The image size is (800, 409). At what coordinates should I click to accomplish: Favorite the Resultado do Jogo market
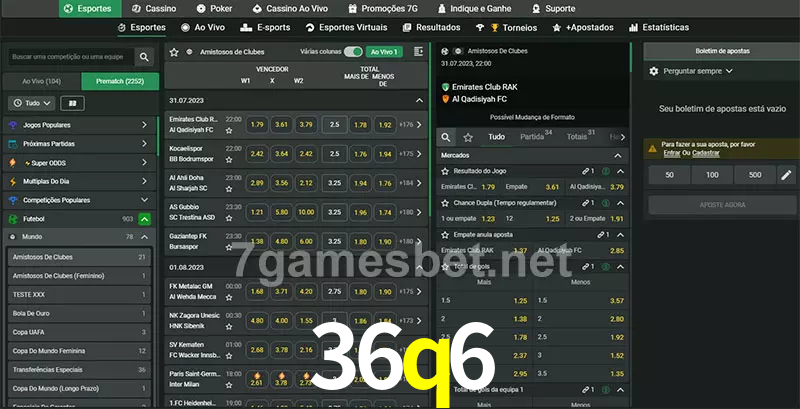(445, 171)
